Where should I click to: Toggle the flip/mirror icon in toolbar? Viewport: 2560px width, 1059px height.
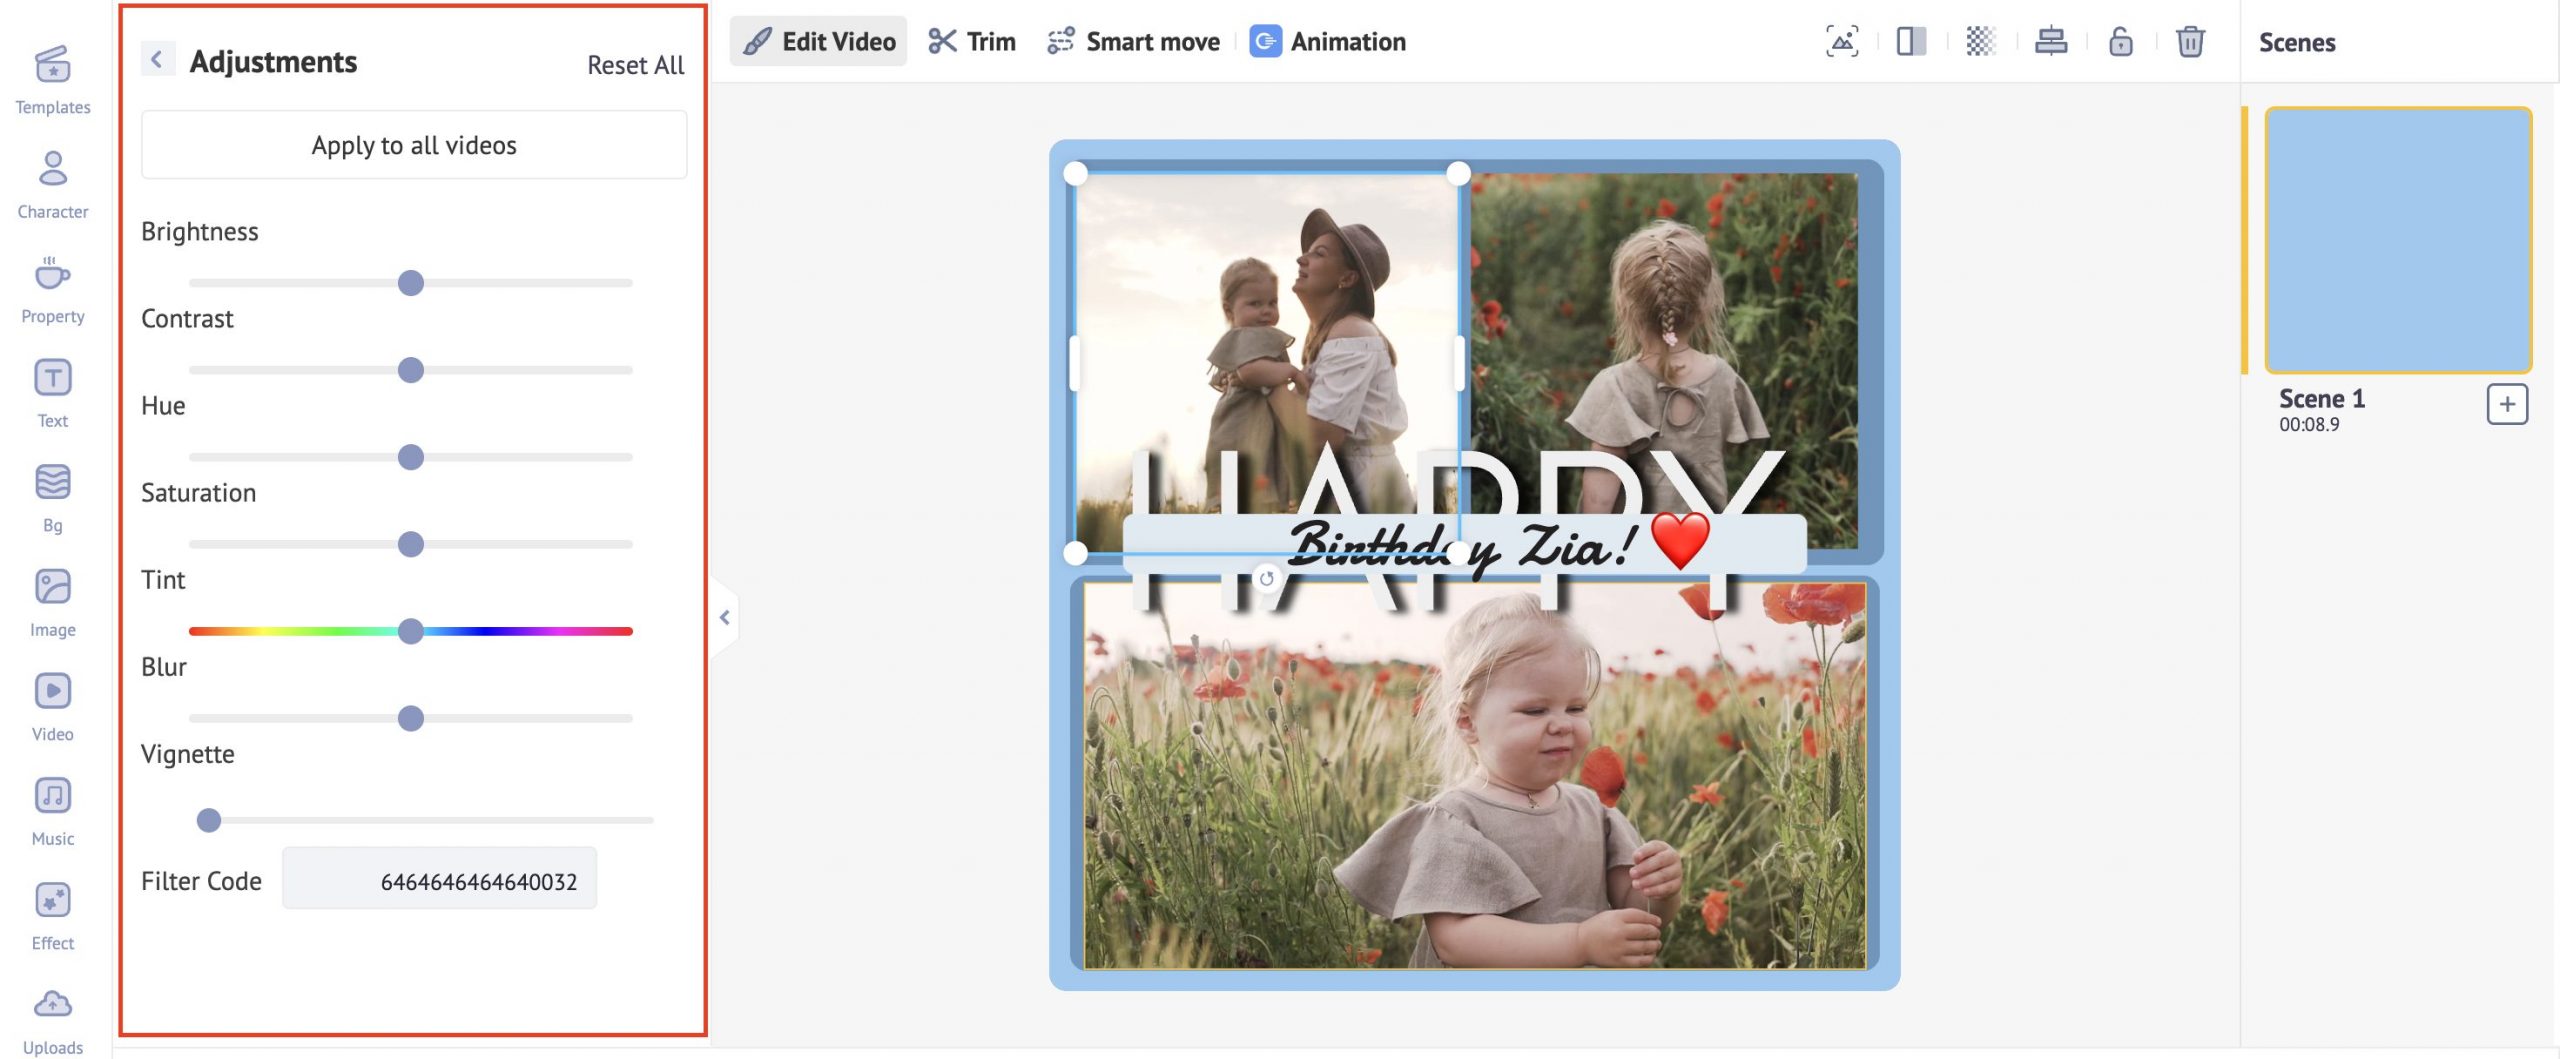(1911, 42)
